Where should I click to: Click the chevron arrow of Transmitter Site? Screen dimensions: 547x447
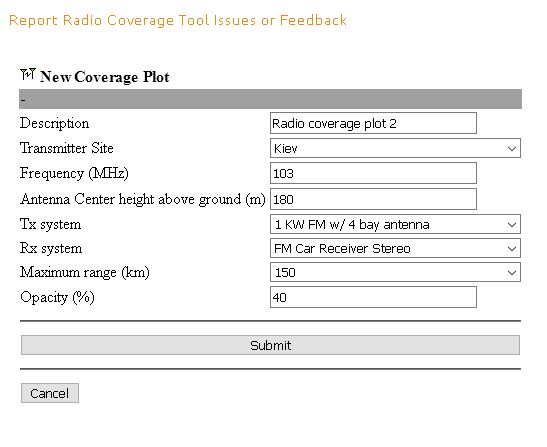point(512,149)
